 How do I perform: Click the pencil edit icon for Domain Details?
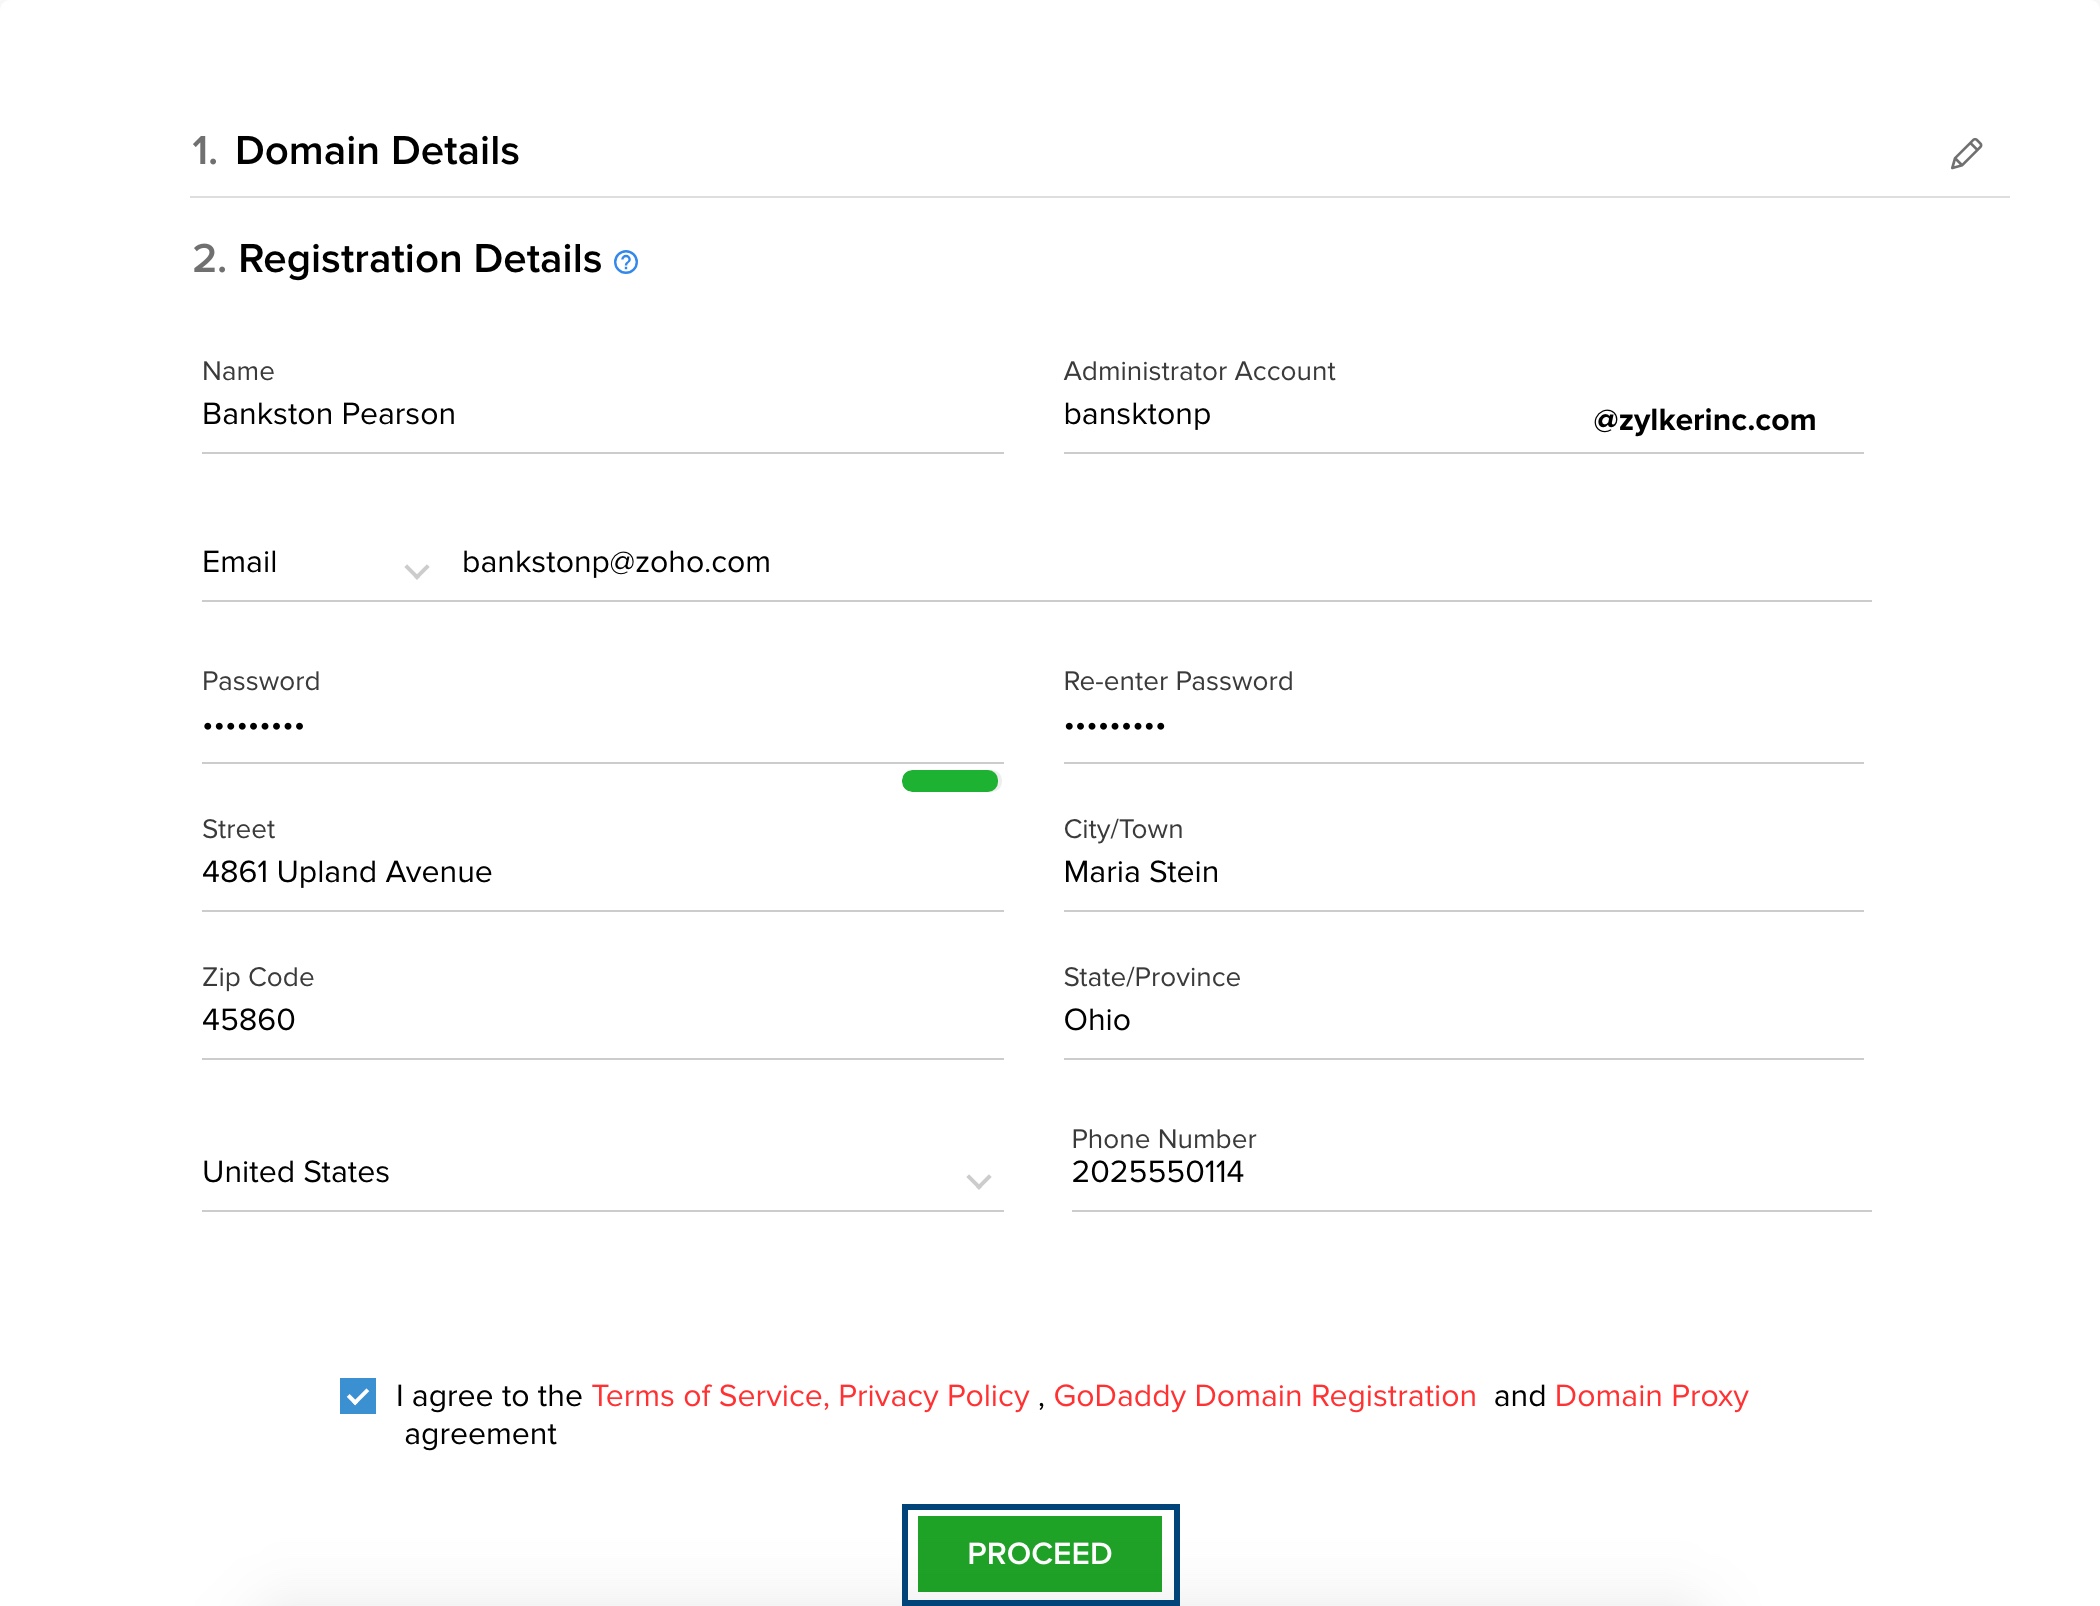1966,154
